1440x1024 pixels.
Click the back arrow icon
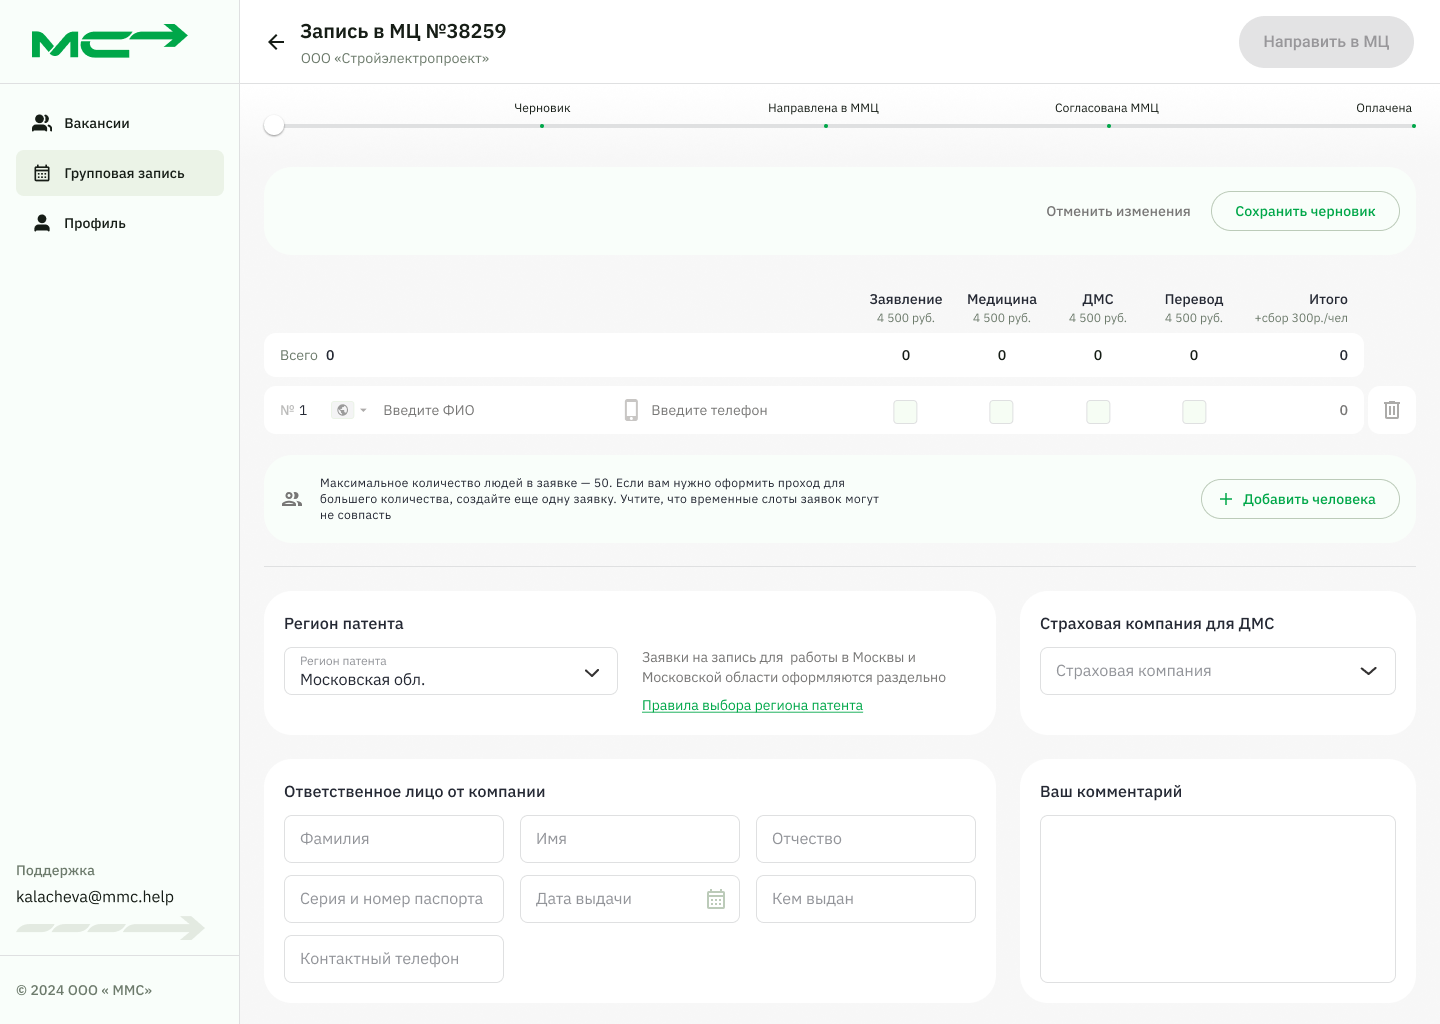coord(276,42)
